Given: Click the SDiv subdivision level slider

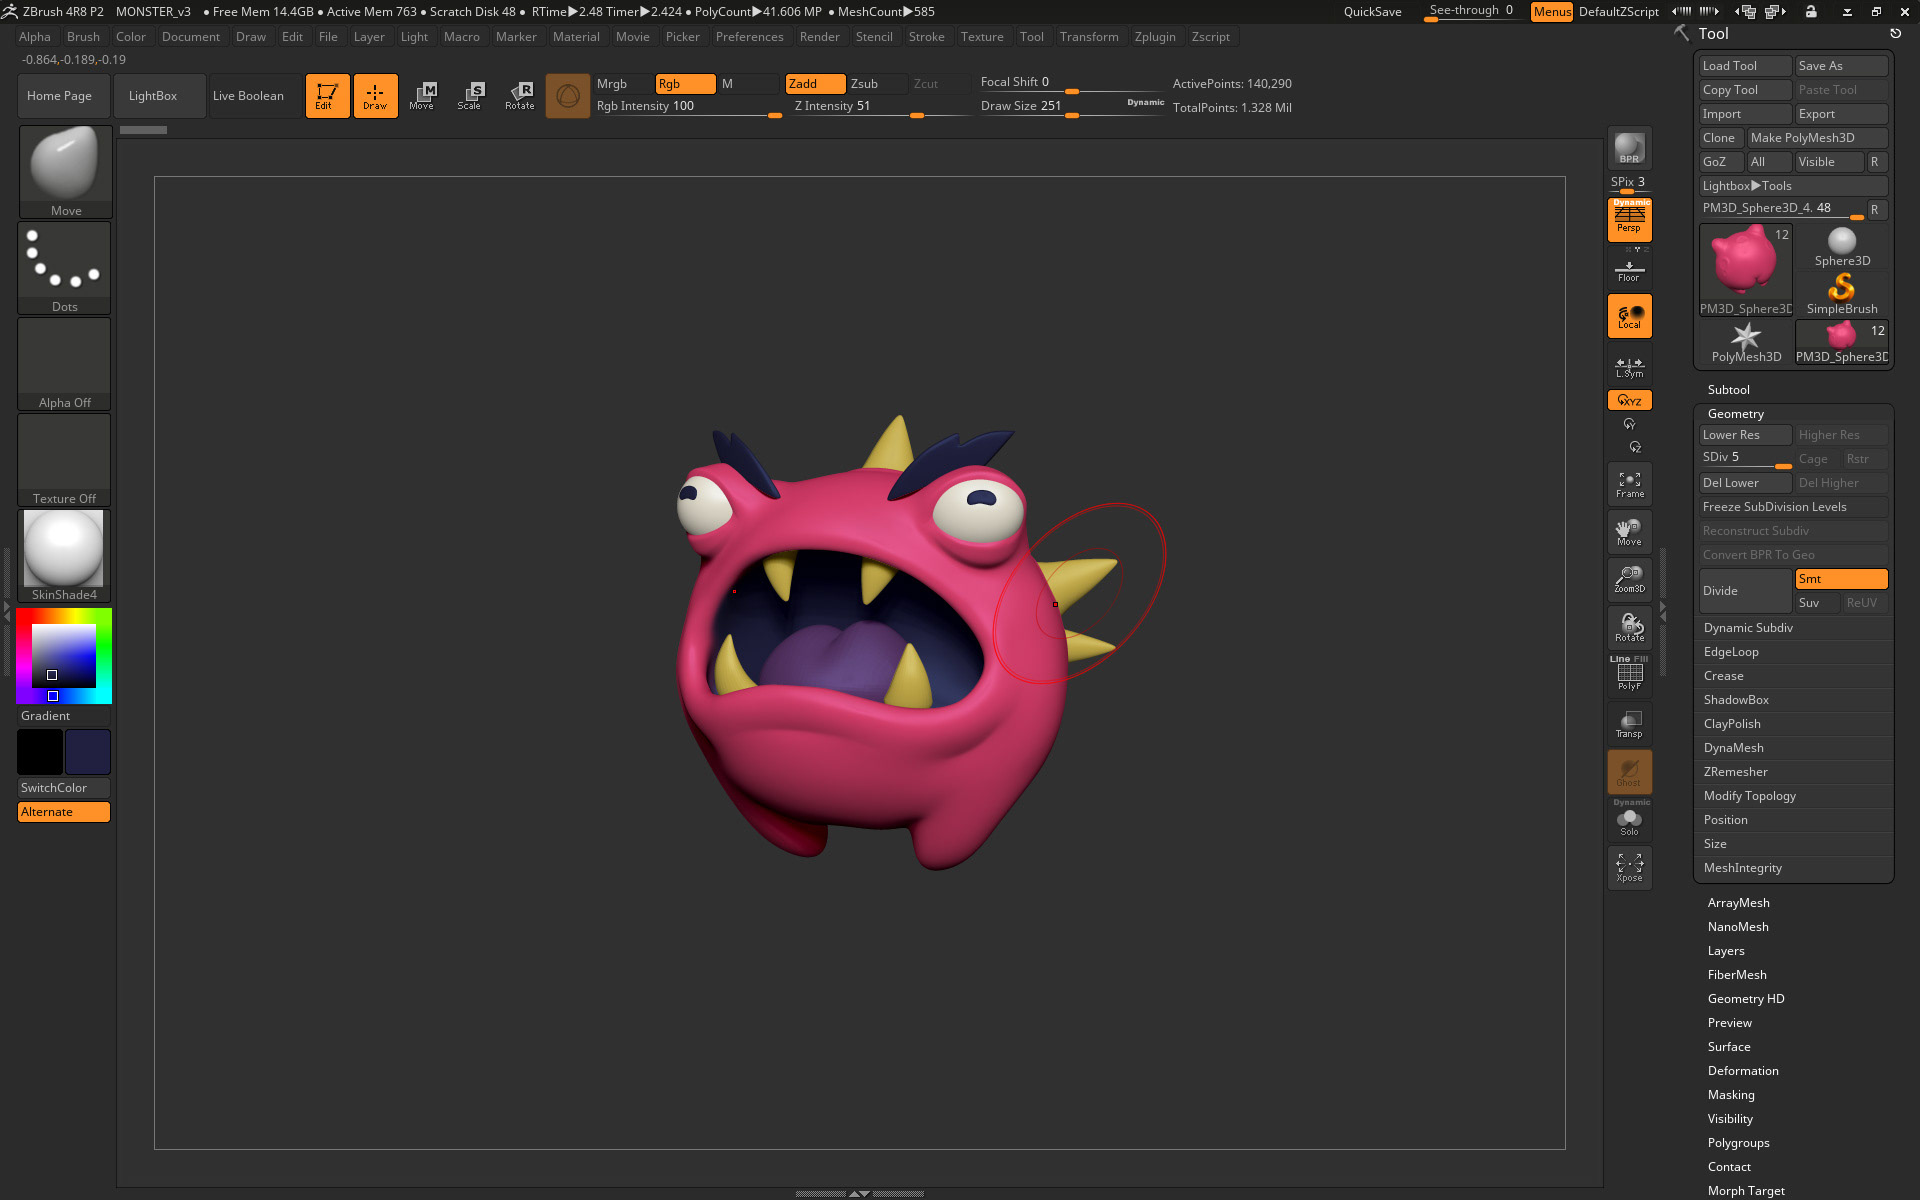Looking at the screenshot, I should 1744,458.
